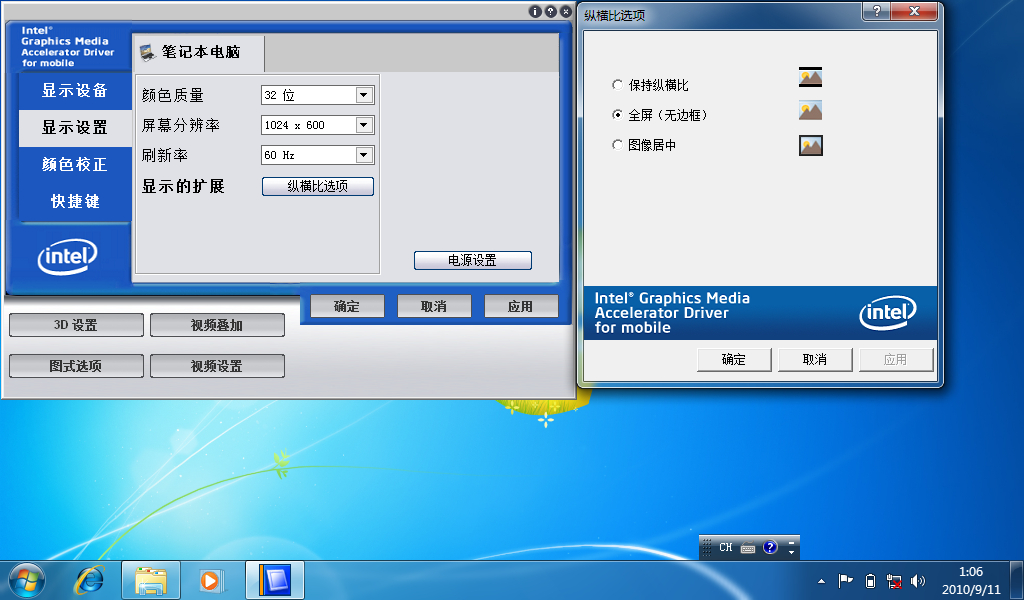
Task: Click the centered-image preview icon beside 图像居中
Action: [810, 145]
